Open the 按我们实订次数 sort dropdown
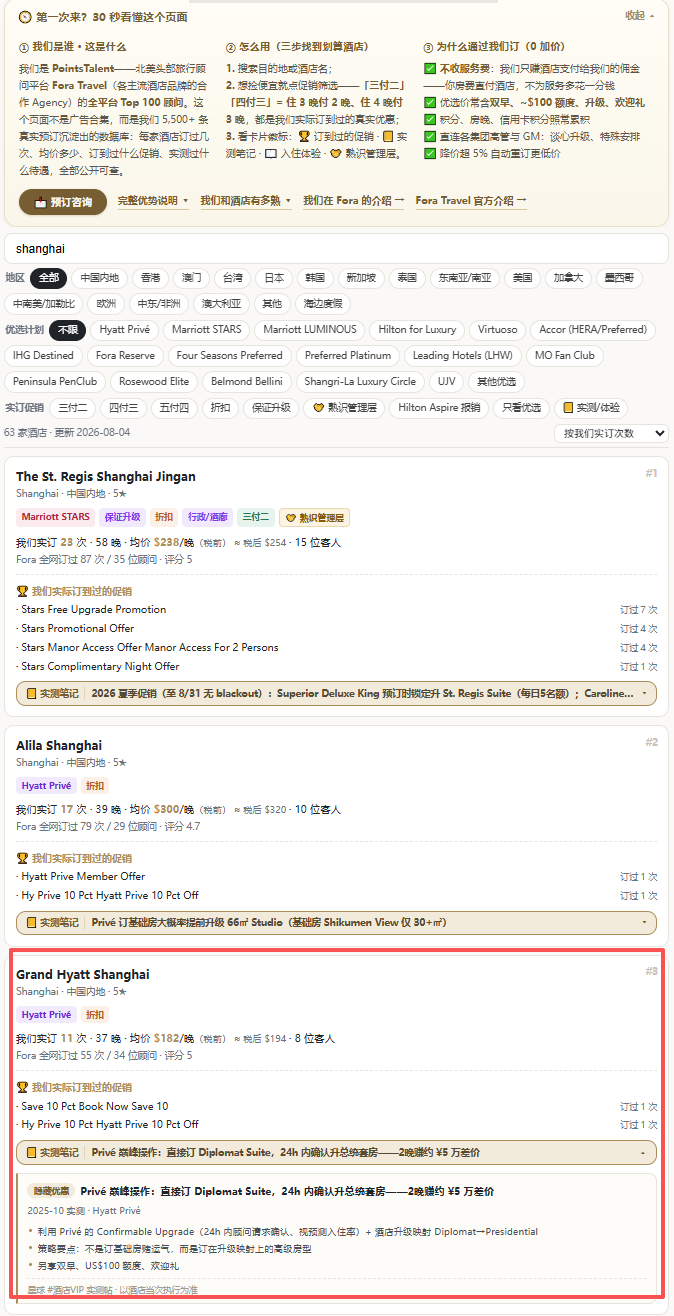Screen dimensions: 674x1316 [611, 433]
